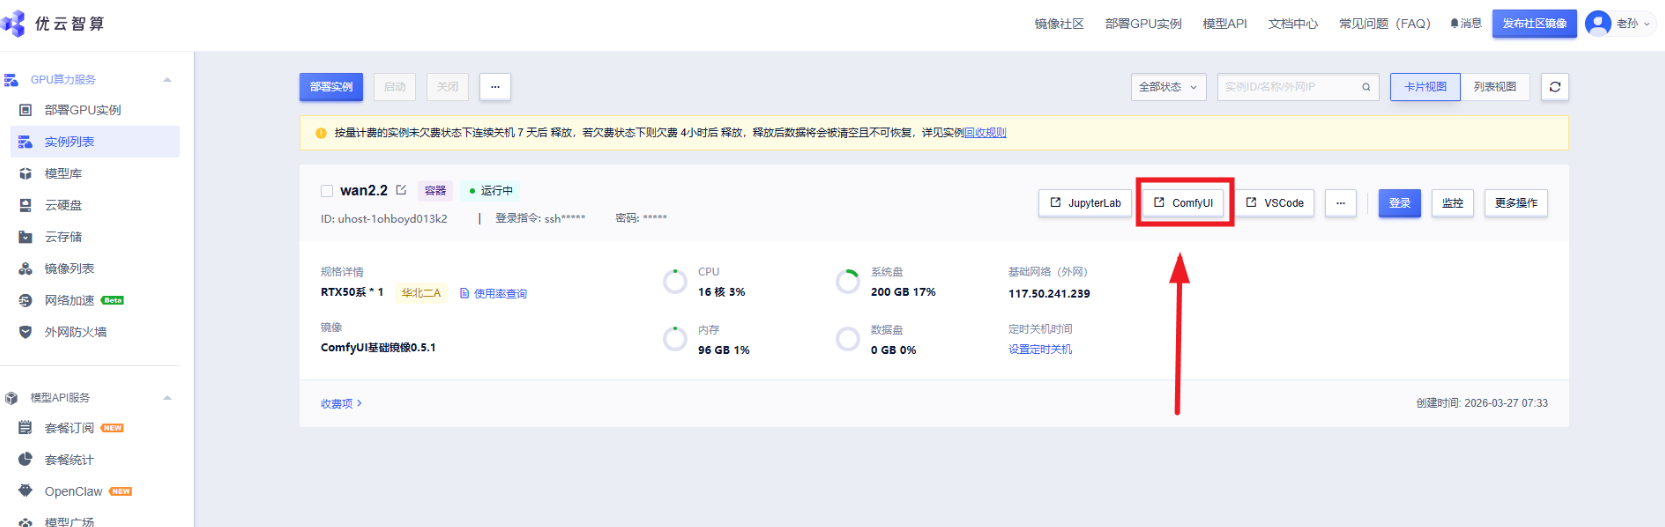Launch ComfyUI for the instance
Screen dimensions: 1665x527
point(1184,203)
